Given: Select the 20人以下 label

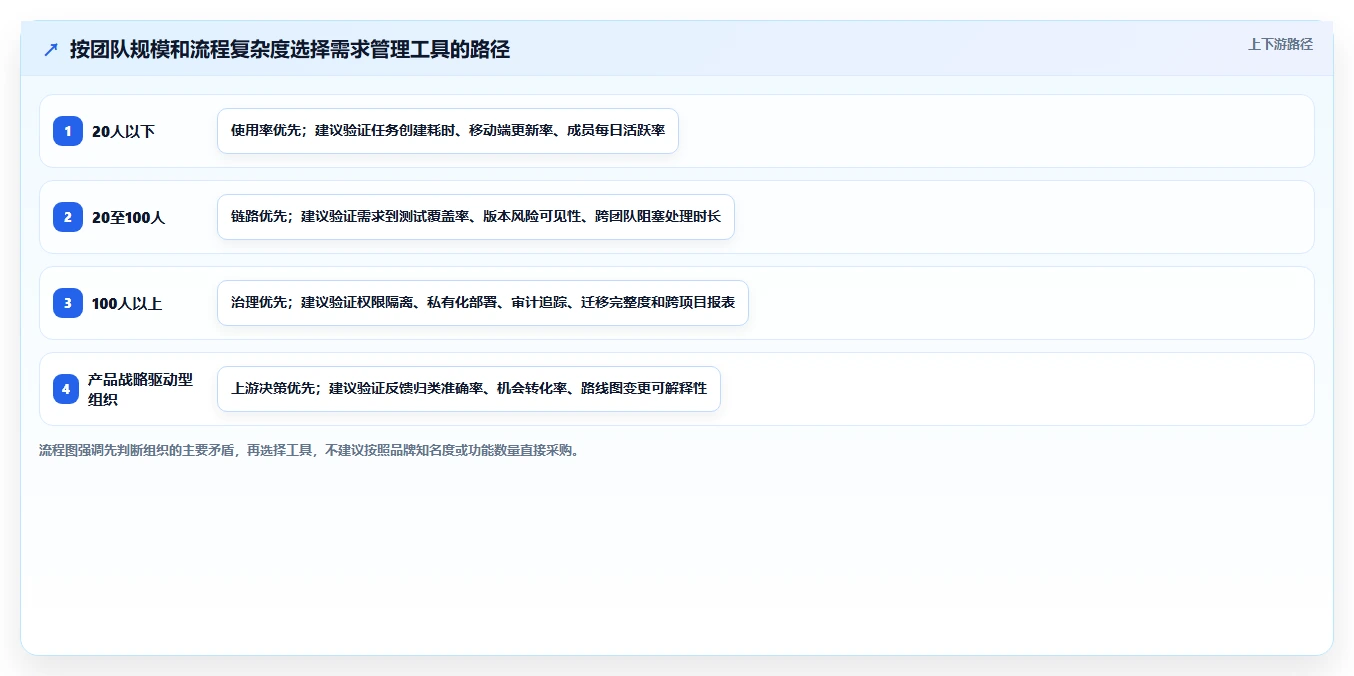Looking at the screenshot, I should (x=123, y=131).
